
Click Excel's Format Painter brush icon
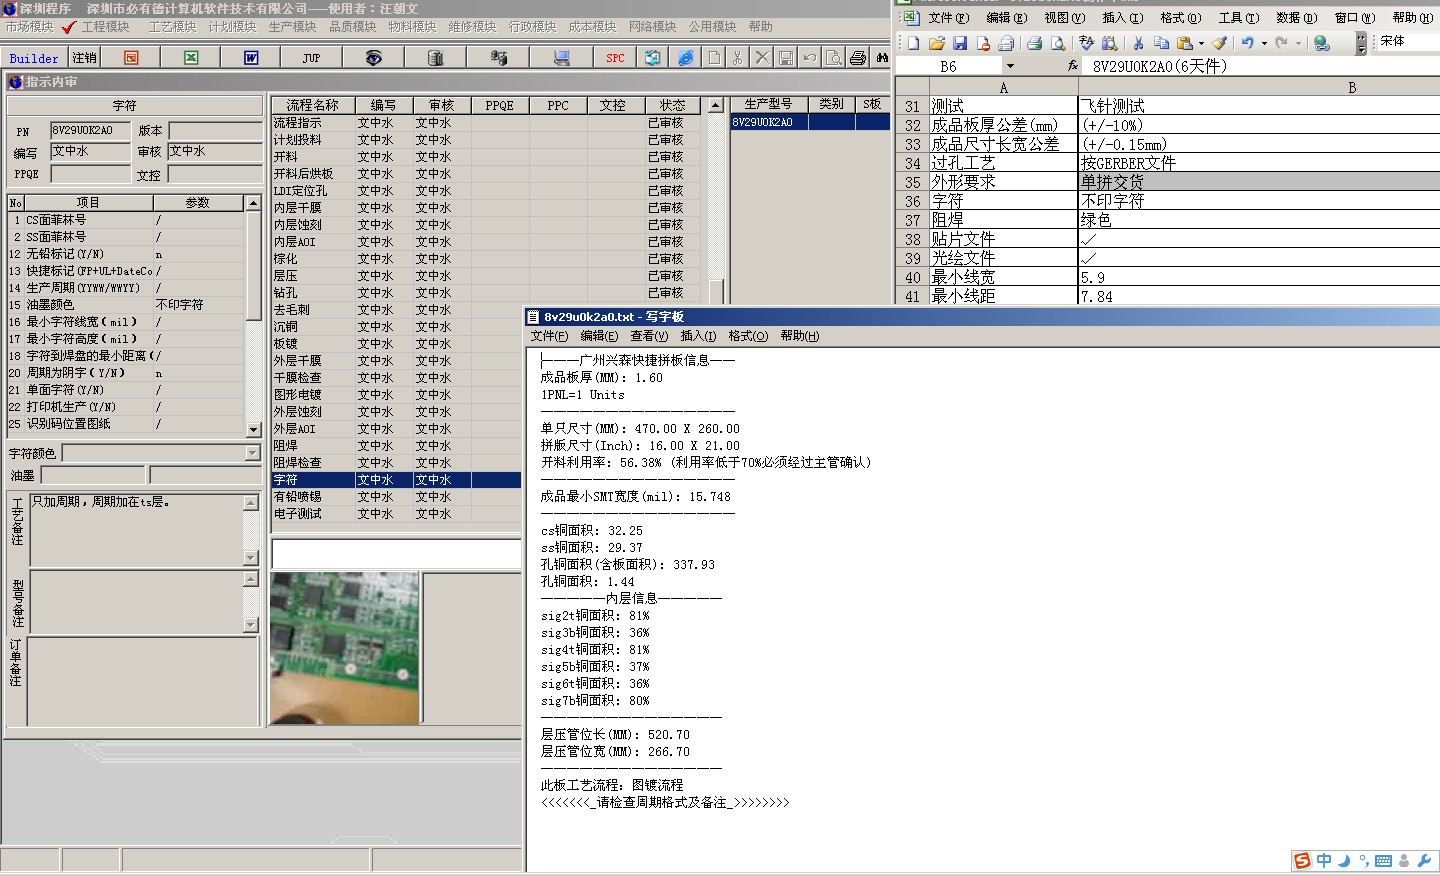point(1219,43)
